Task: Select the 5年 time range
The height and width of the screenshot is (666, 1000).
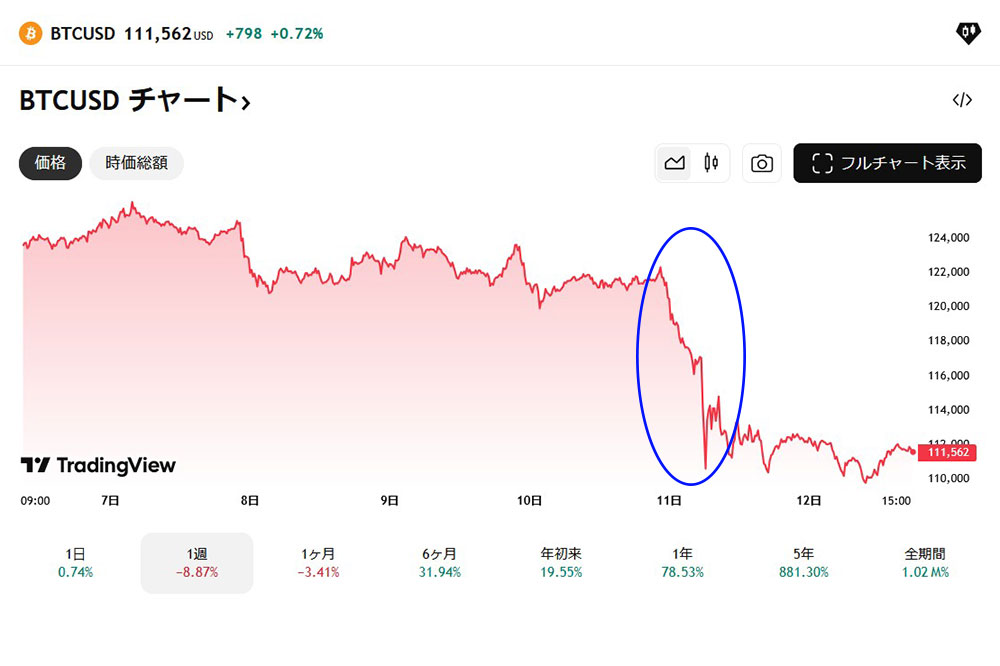Action: click(x=804, y=562)
